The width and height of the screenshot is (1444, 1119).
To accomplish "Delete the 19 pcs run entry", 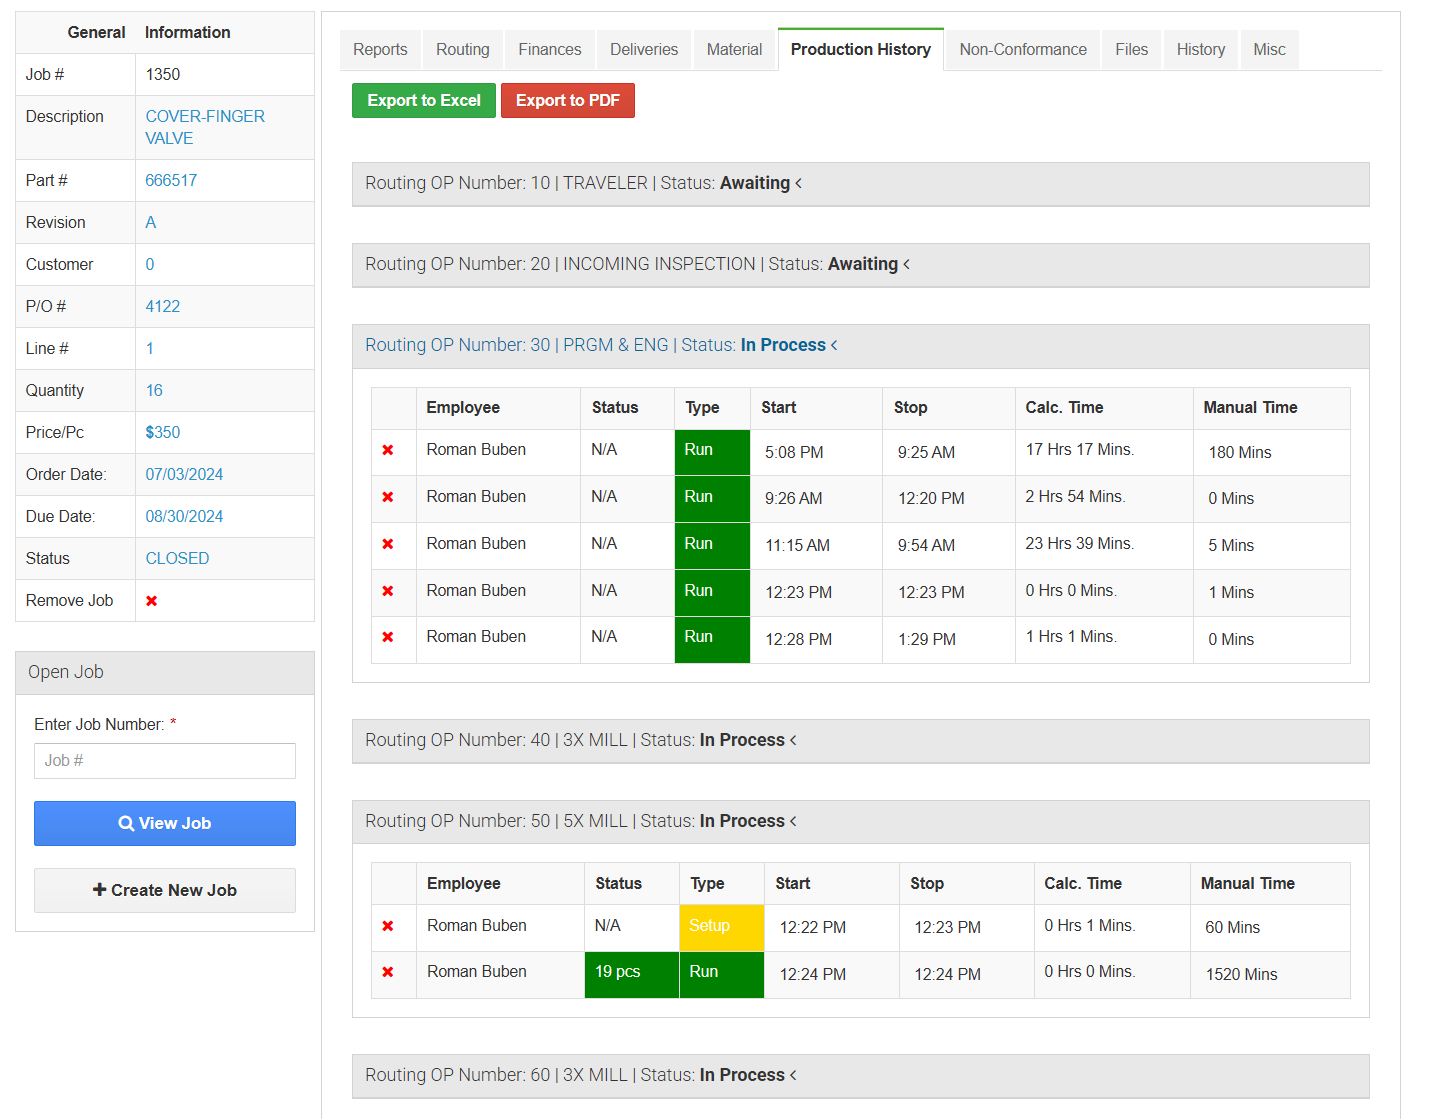I will [388, 972].
